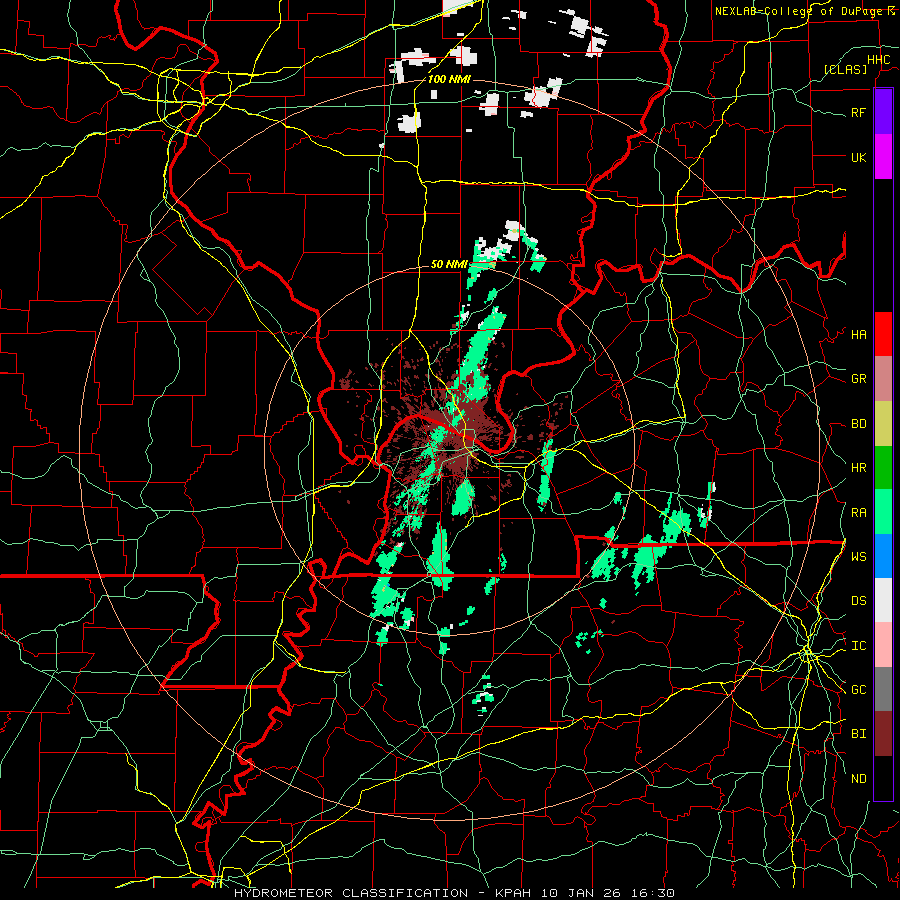900x900 pixels.
Task: Click the light pink IC legend swatch
Action: pyautogui.click(x=883, y=645)
